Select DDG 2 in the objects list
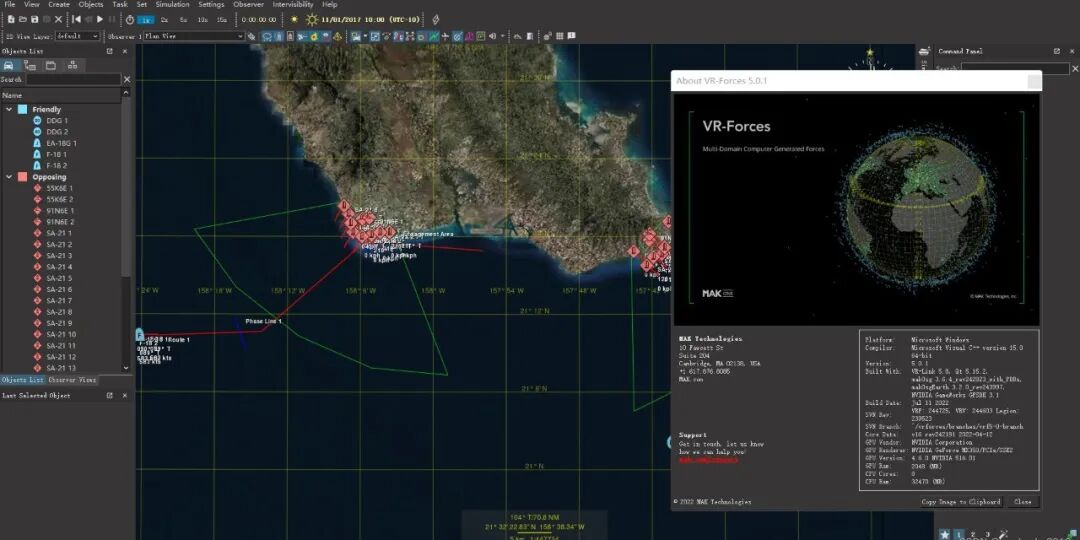The width and height of the screenshot is (1080, 540). 57,132
